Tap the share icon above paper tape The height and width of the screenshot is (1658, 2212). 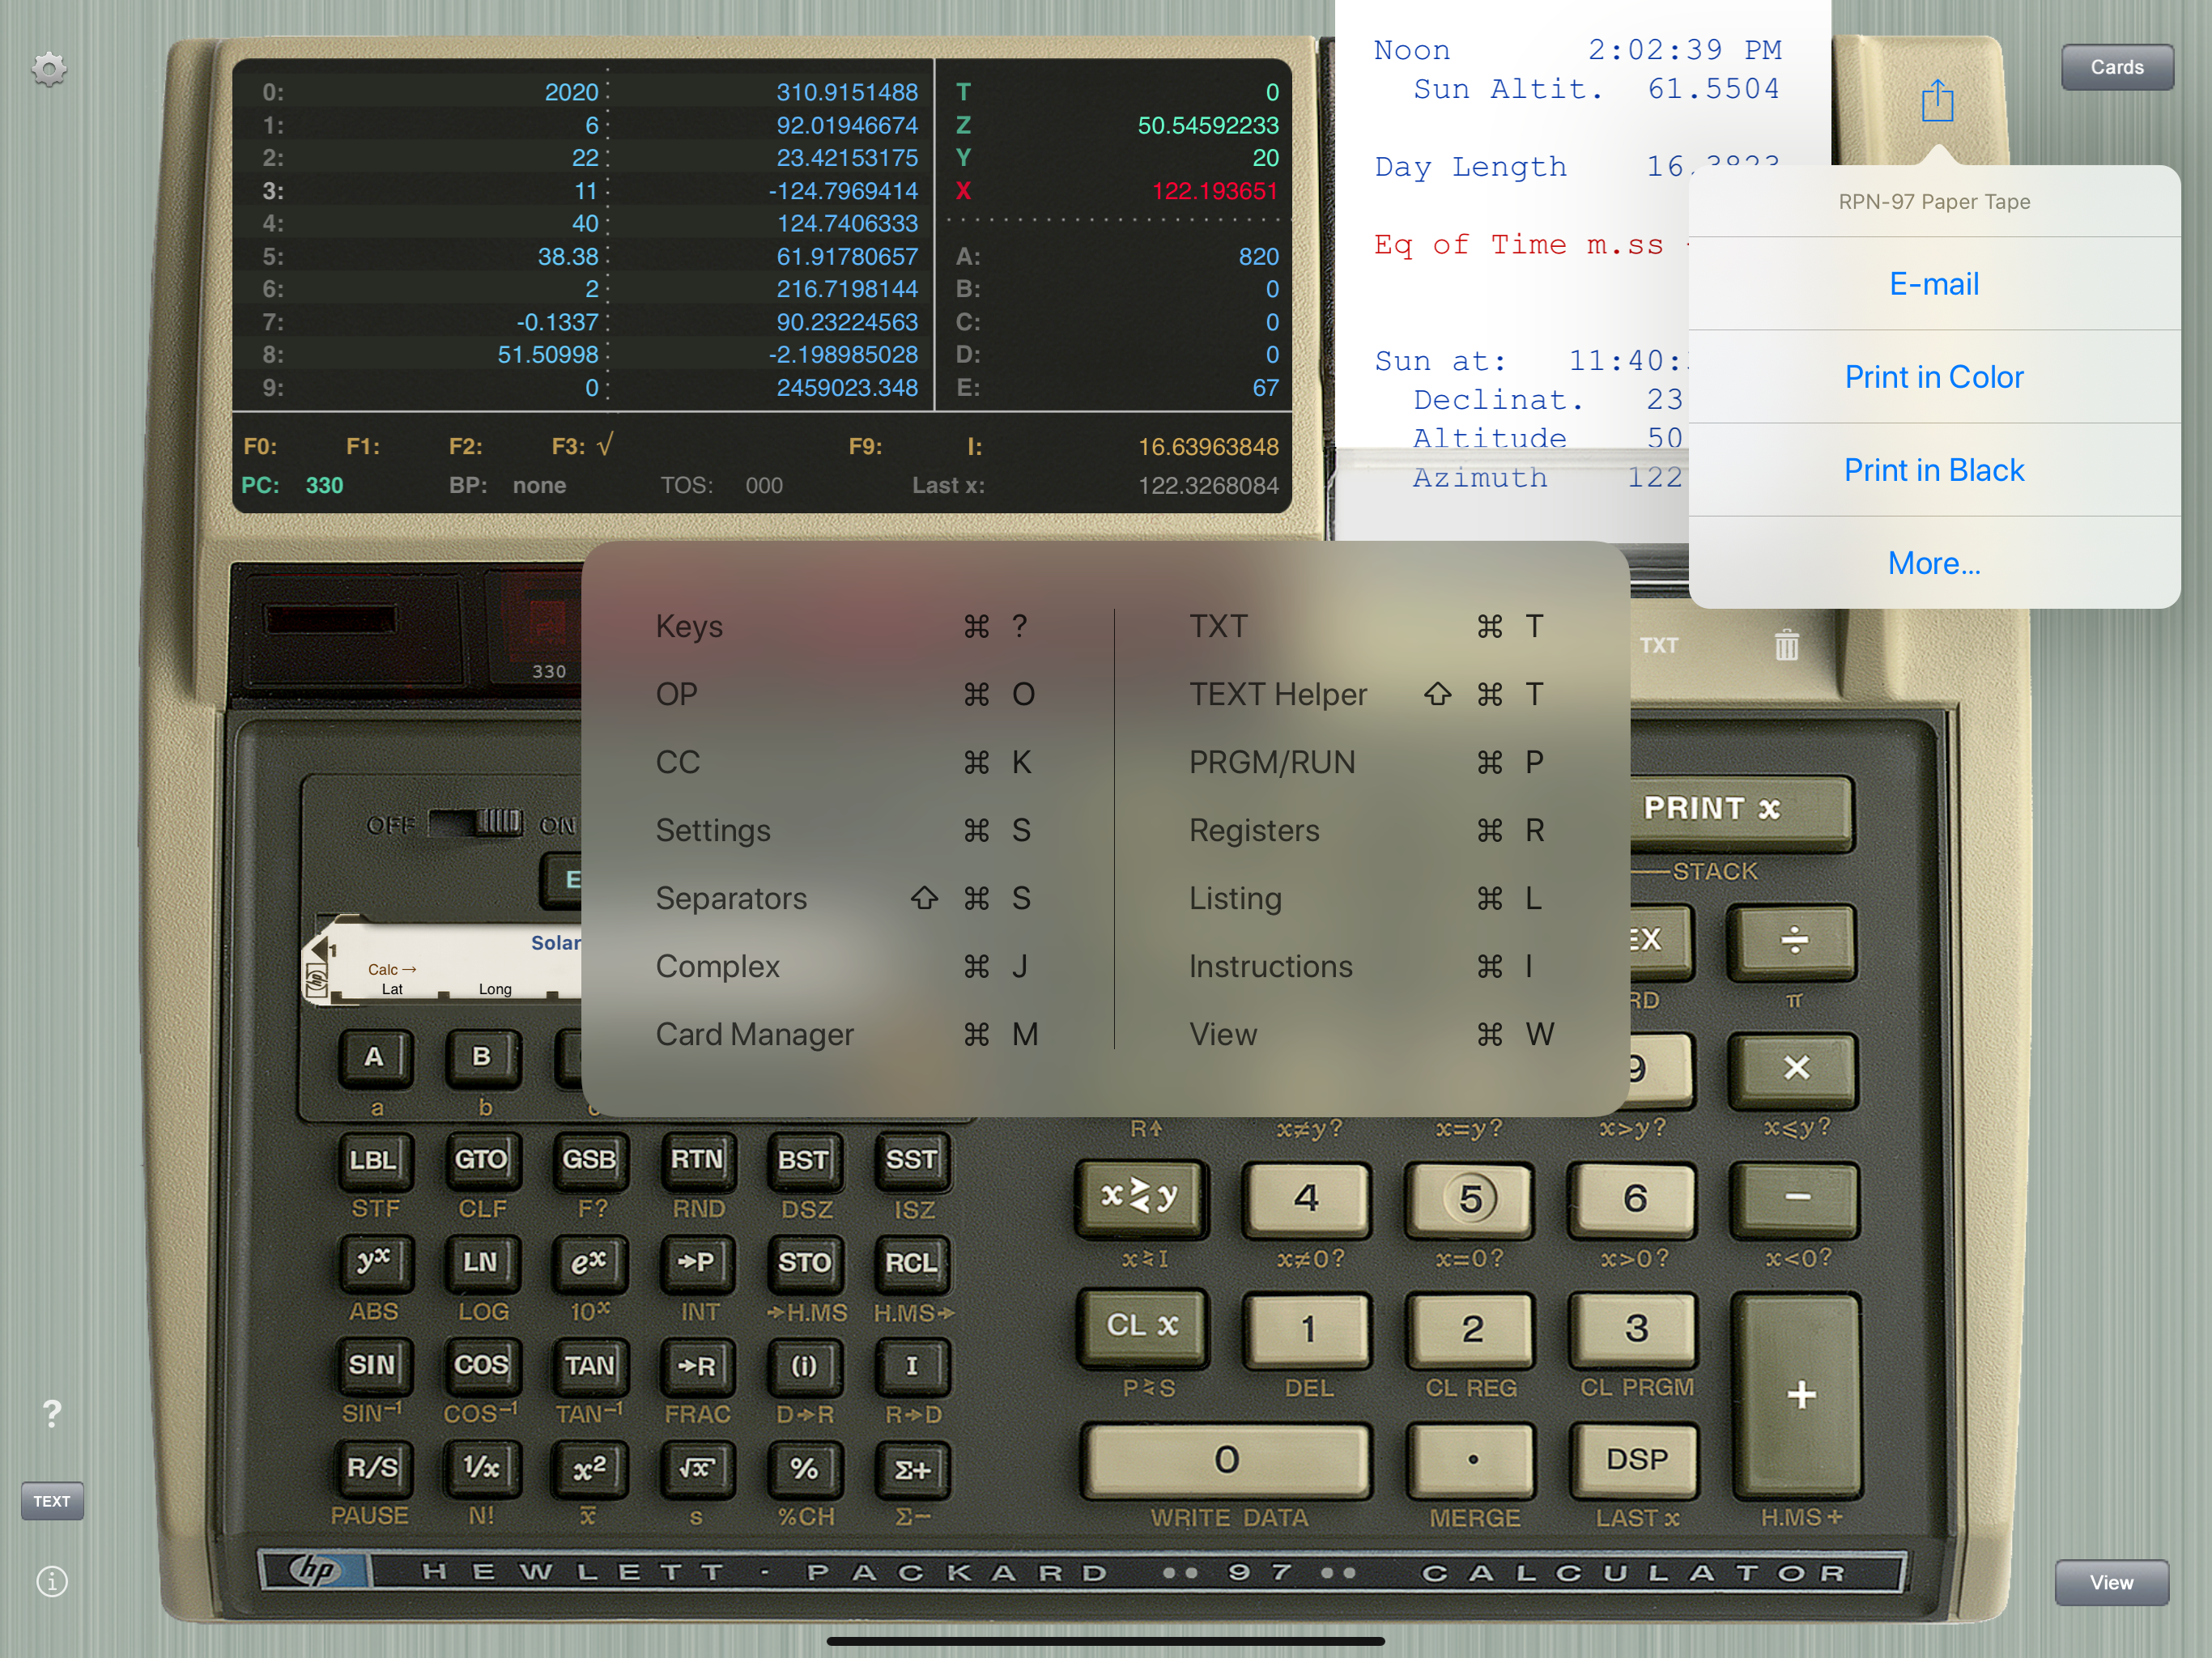tap(1937, 101)
